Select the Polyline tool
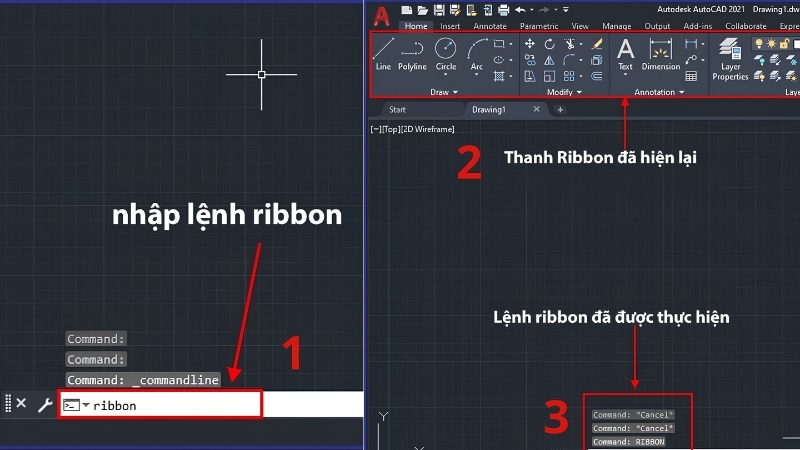The image size is (800, 450). pyautogui.click(x=412, y=54)
